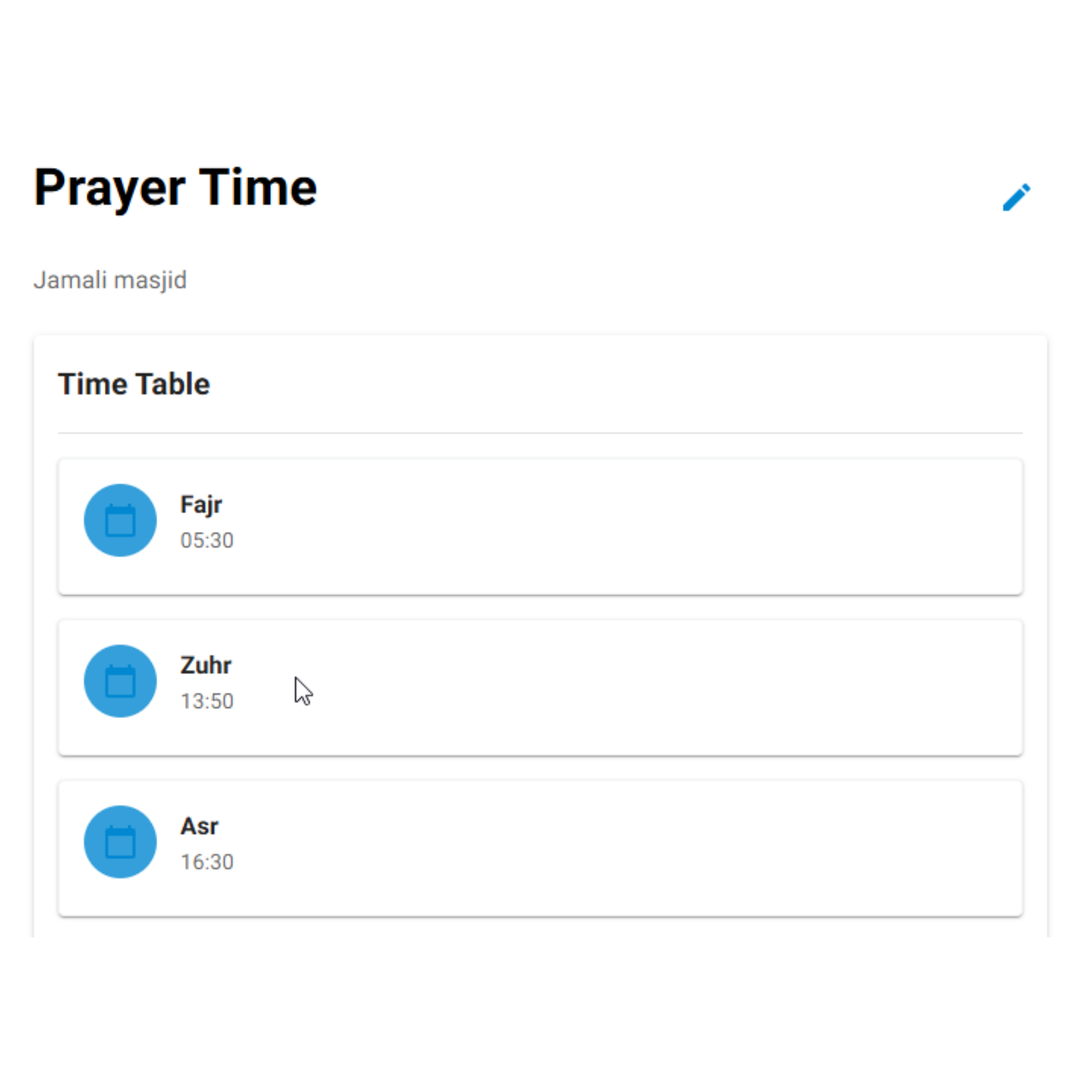Click the Asr time 16:30
Viewport: 1080px width, 1080px height.
click(207, 862)
